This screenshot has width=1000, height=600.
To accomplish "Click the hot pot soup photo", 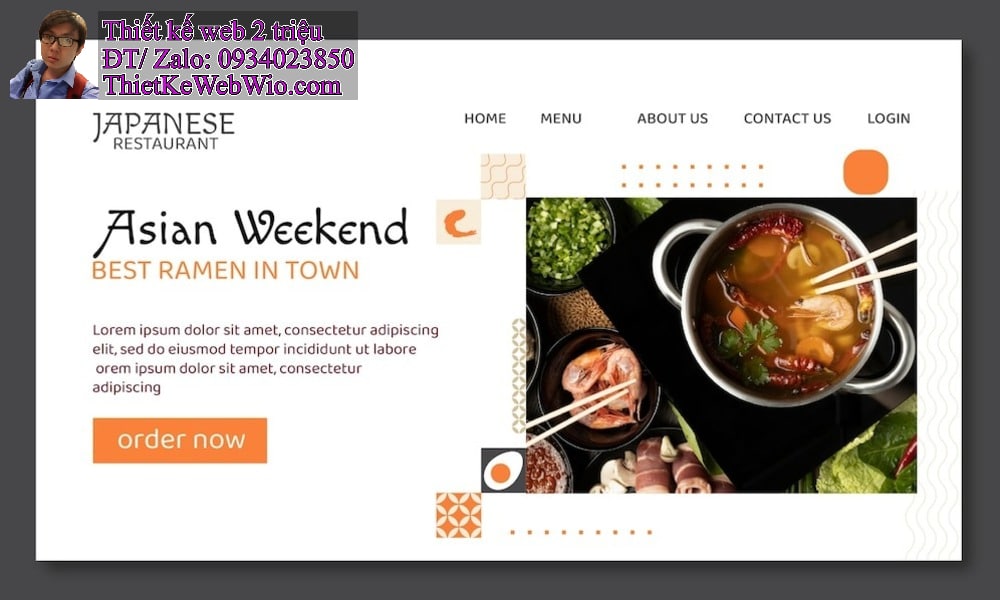I will (x=721, y=345).
